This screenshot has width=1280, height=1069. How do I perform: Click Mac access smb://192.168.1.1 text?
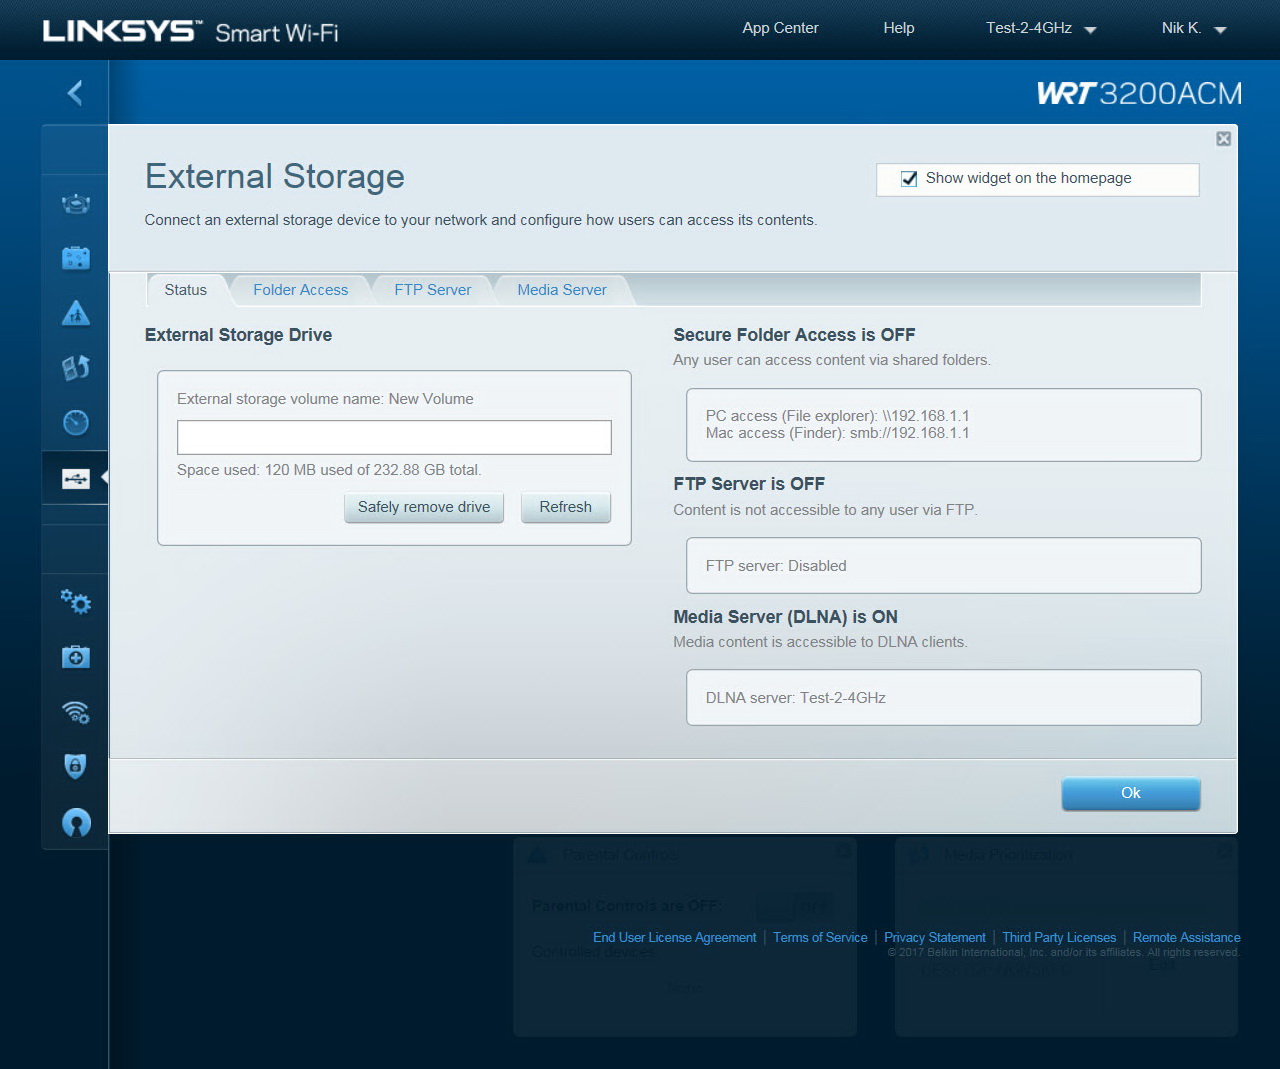coord(838,433)
